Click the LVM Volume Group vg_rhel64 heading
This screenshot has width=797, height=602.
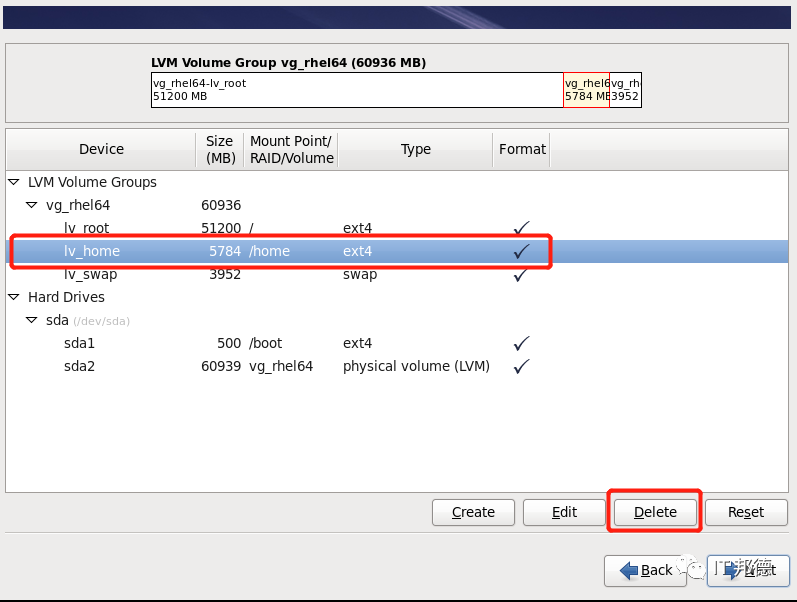click(289, 63)
